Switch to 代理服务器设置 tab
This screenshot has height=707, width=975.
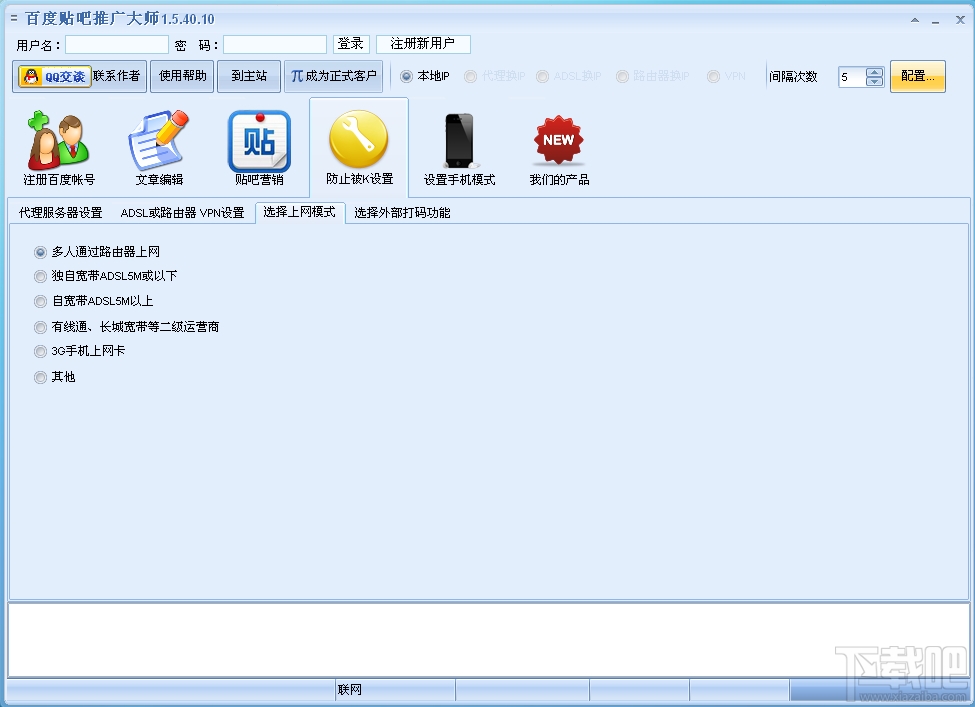pos(60,213)
